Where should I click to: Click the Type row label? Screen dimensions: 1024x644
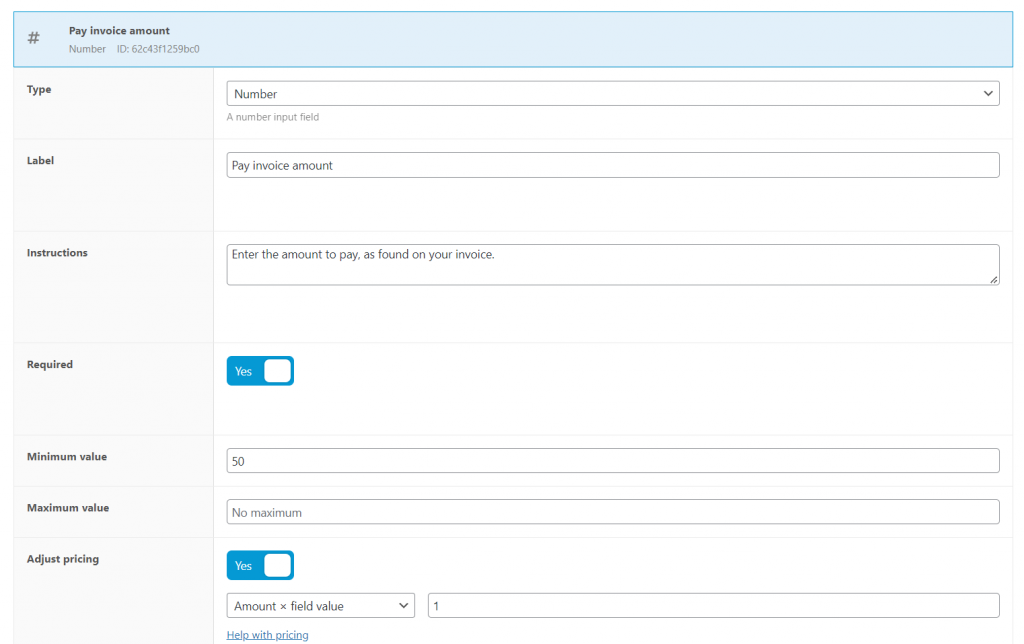[x=38, y=89]
